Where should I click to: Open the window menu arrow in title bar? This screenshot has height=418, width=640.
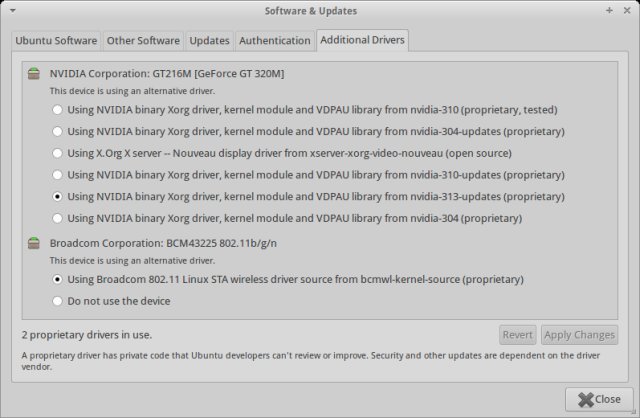pyautogui.click(x=13, y=11)
